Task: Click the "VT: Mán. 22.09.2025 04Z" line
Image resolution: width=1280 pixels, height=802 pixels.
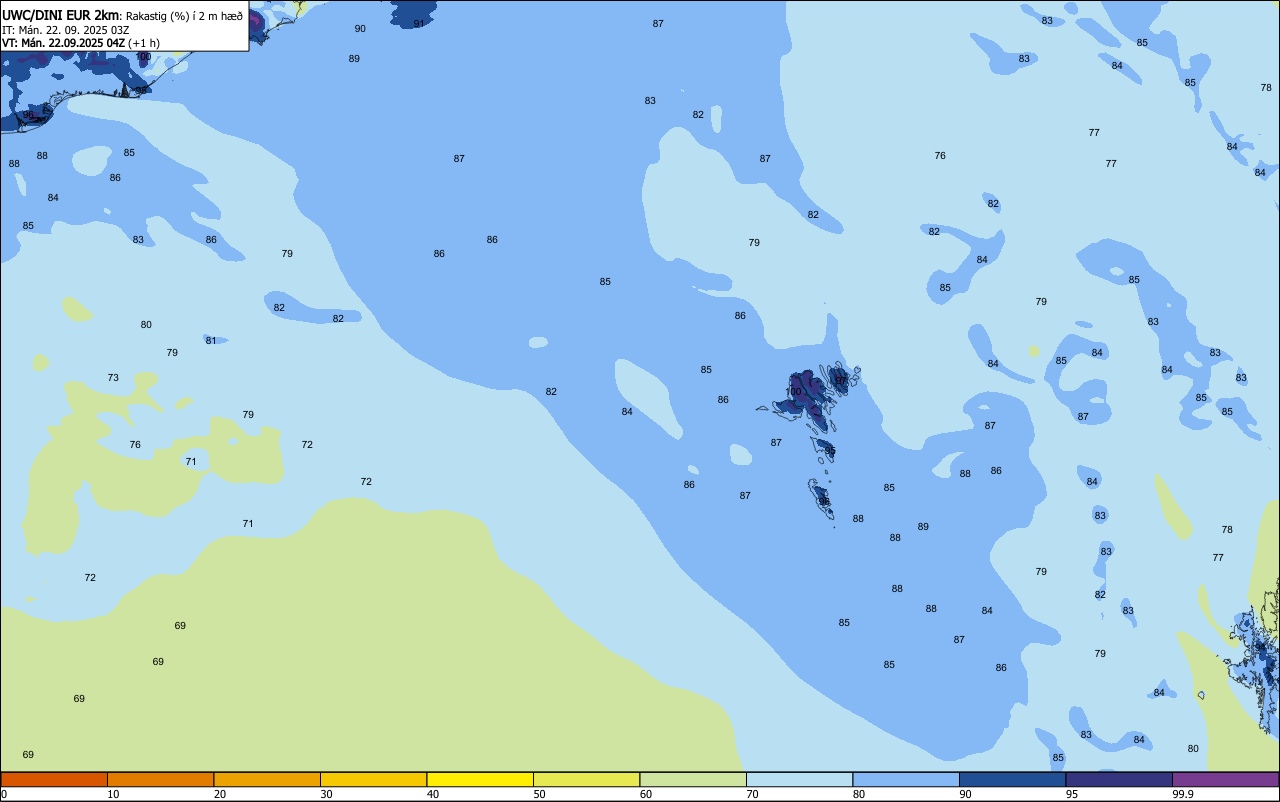Action: (63, 43)
